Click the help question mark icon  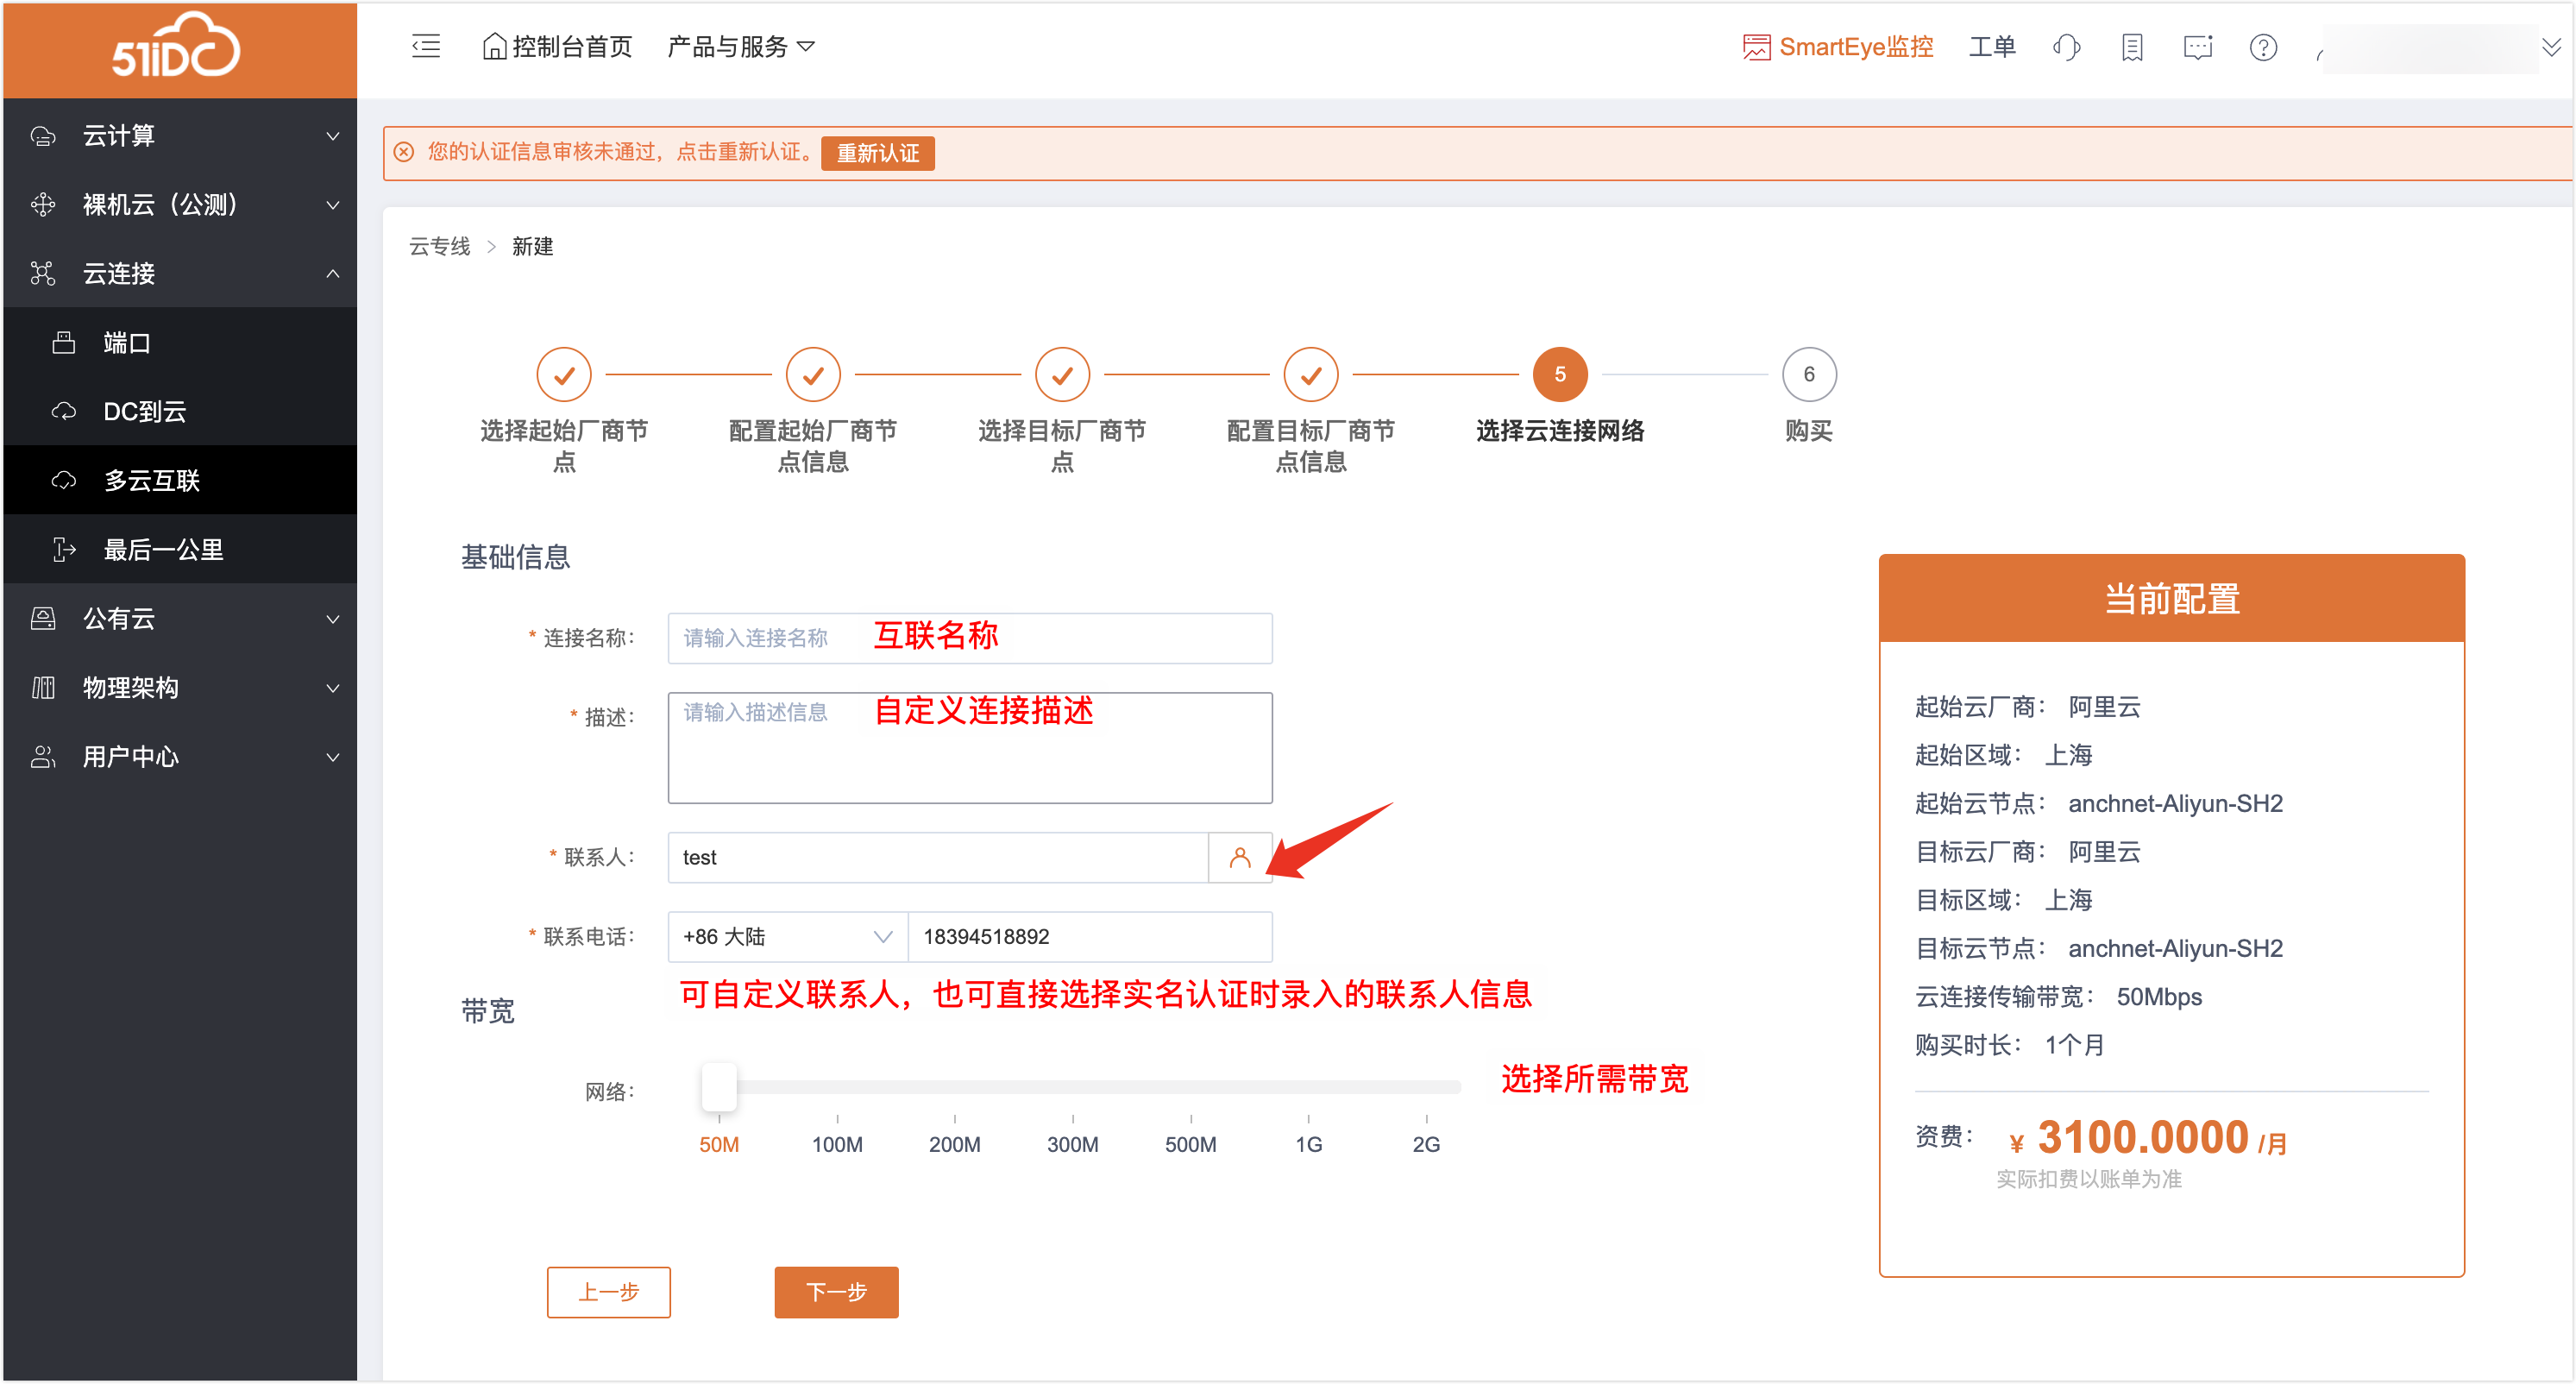click(2263, 47)
